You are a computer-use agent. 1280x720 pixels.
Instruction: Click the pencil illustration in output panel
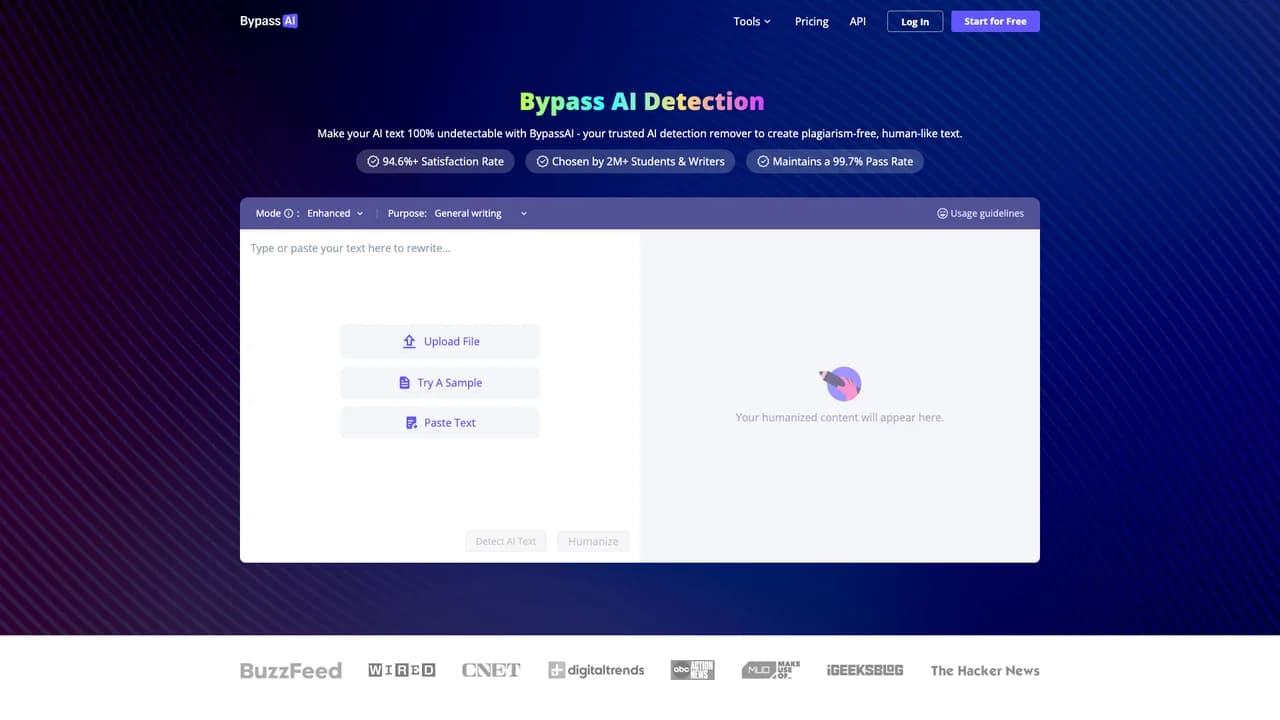840,382
